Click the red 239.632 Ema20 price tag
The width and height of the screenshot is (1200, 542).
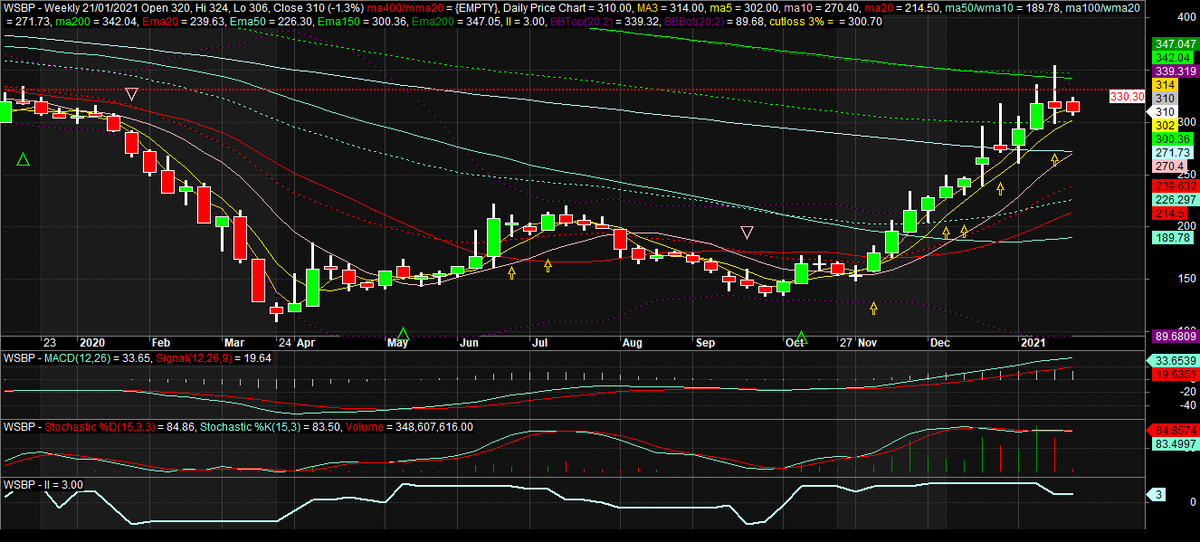(1175, 186)
